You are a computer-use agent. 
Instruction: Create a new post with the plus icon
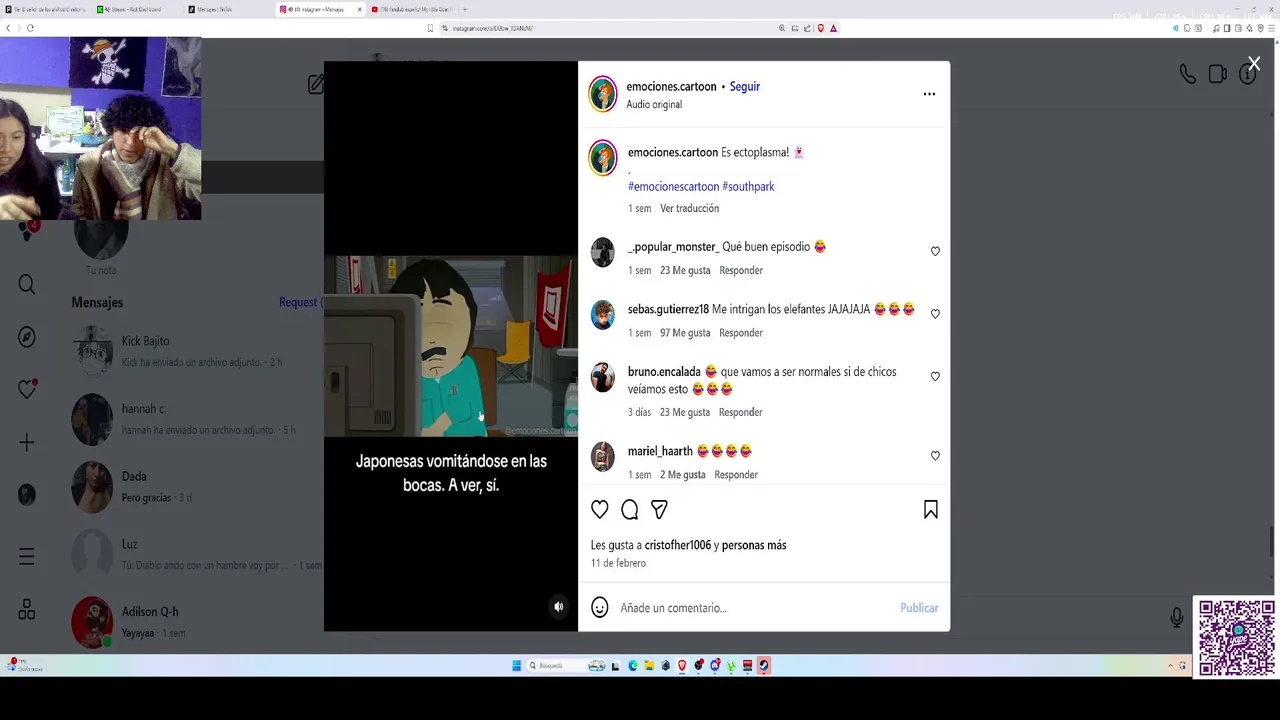tap(27, 442)
